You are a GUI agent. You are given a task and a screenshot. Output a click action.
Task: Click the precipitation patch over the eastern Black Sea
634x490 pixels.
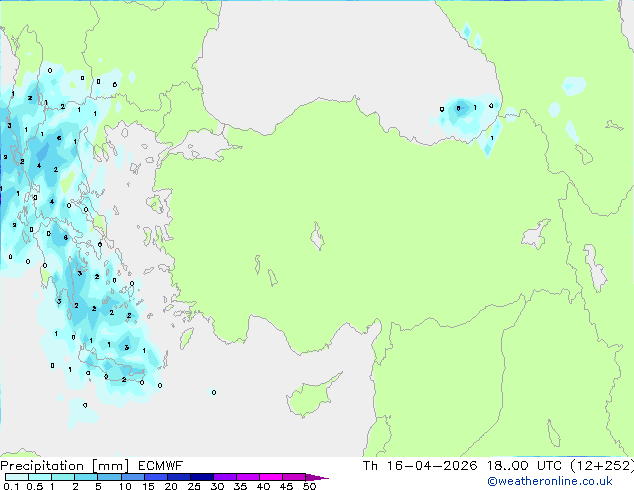coord(463,115)
